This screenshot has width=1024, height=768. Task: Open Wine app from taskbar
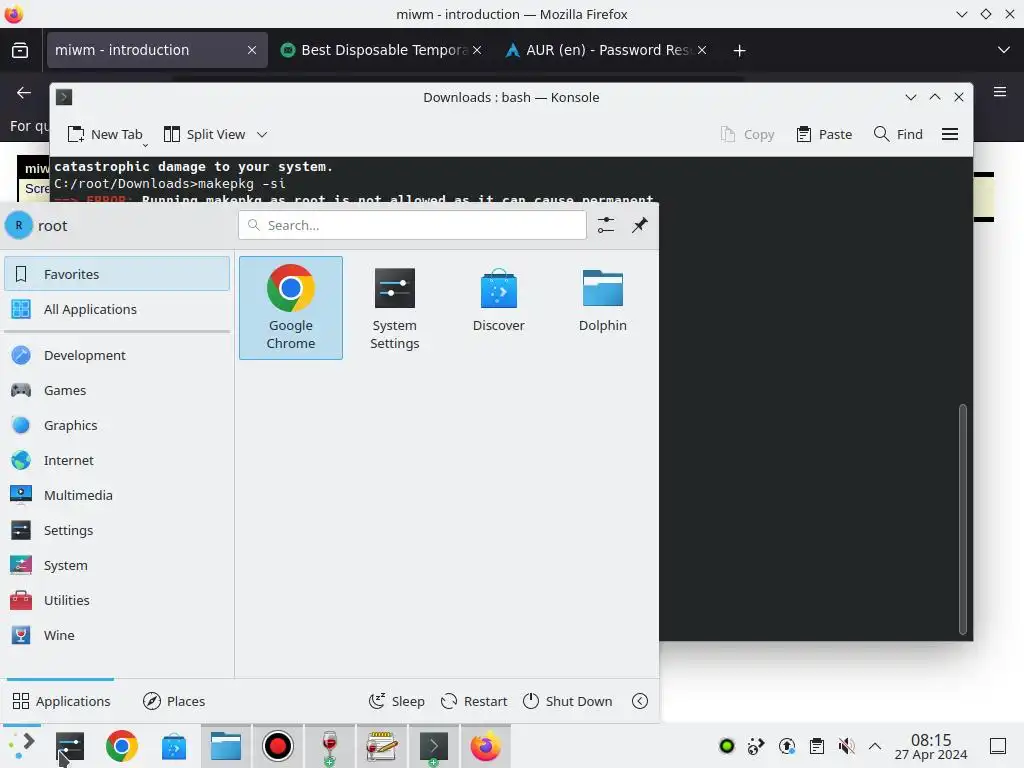tap(330, 746)
